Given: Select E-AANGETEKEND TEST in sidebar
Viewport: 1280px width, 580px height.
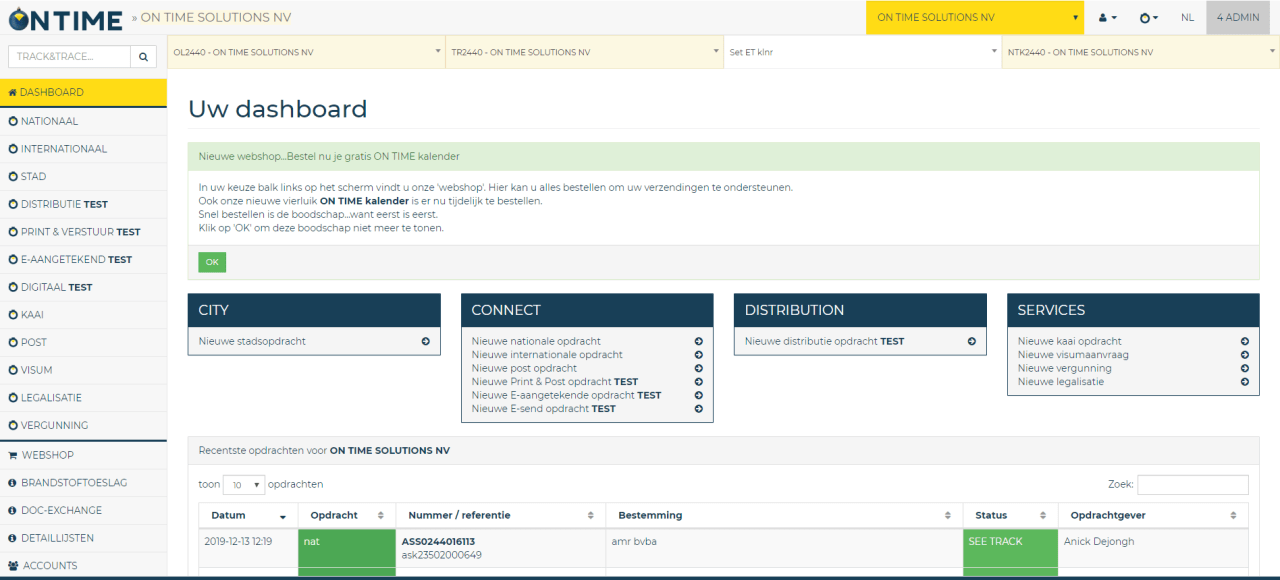Looking at the screenshot, I should click(x=83, y=260).
